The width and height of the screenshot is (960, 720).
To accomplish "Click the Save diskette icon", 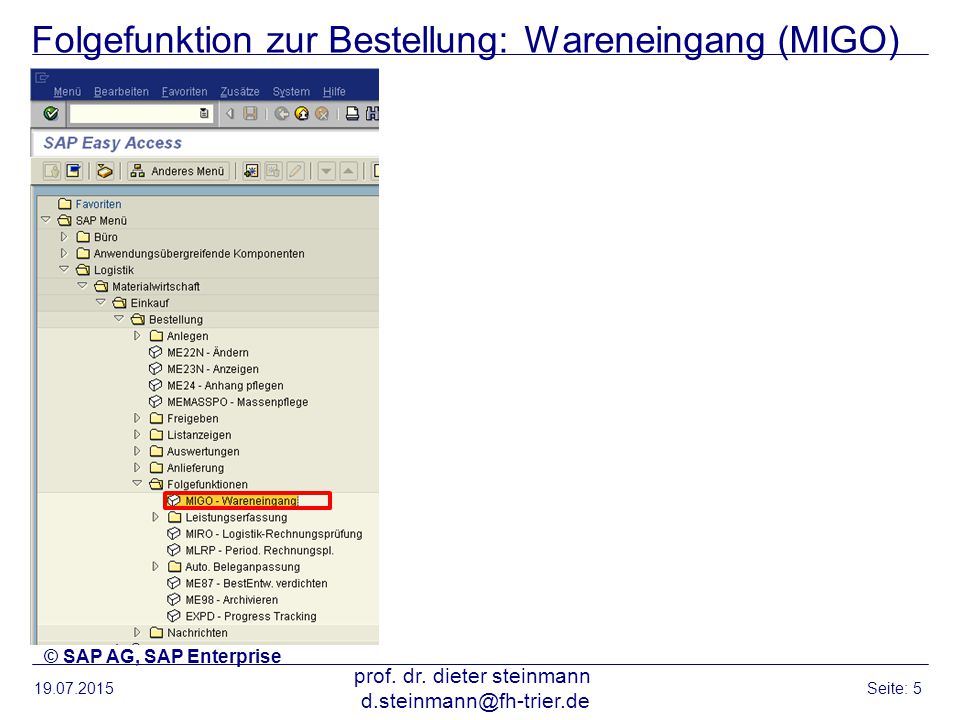I will click(x=250, y=113).
